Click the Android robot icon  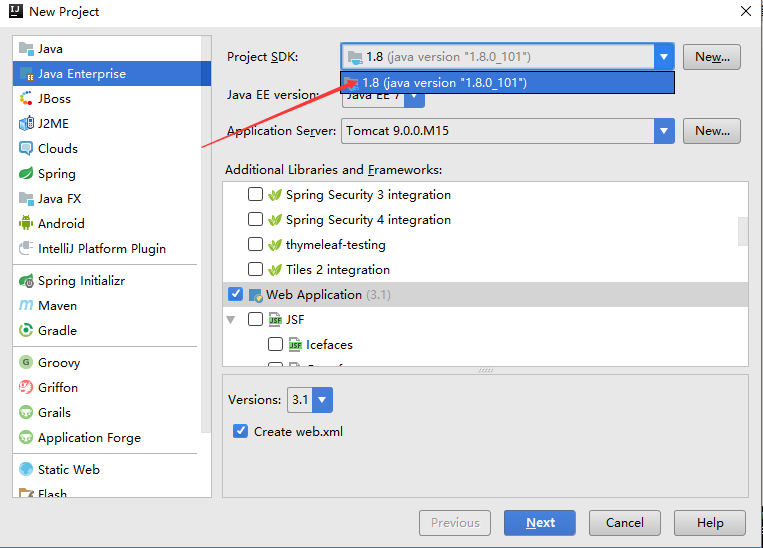26,224
